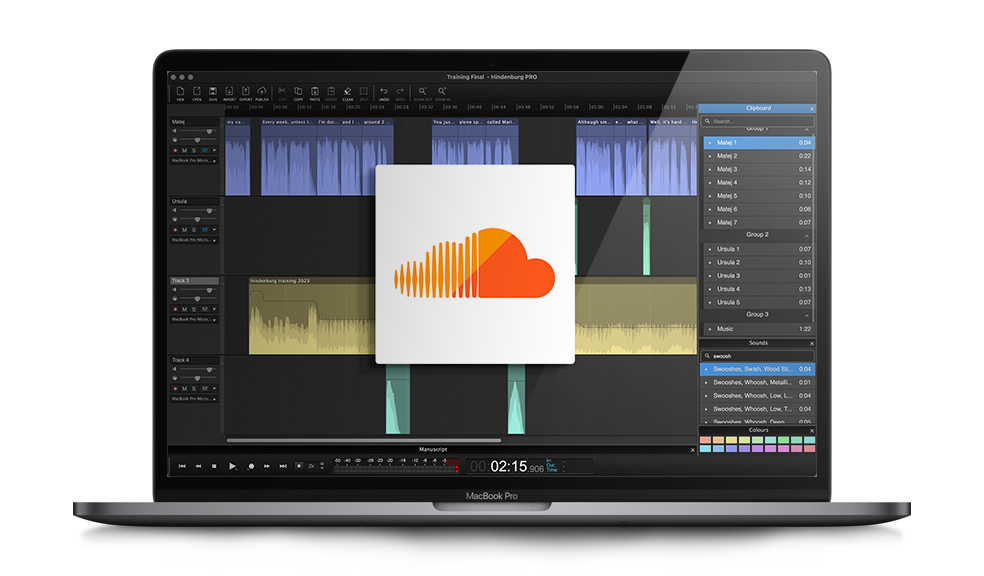Close the Sounds panel
Viewport: 984px width, 576px height.
[812, 343]
